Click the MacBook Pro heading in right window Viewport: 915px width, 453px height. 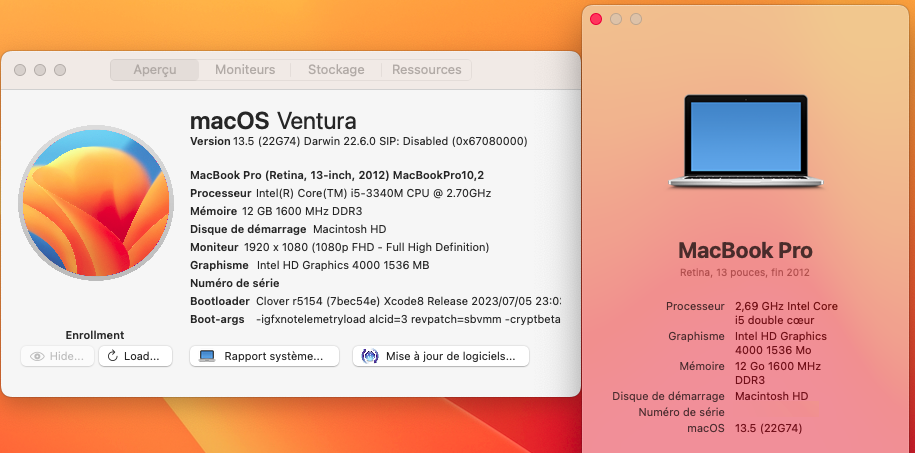coord(745,250)
